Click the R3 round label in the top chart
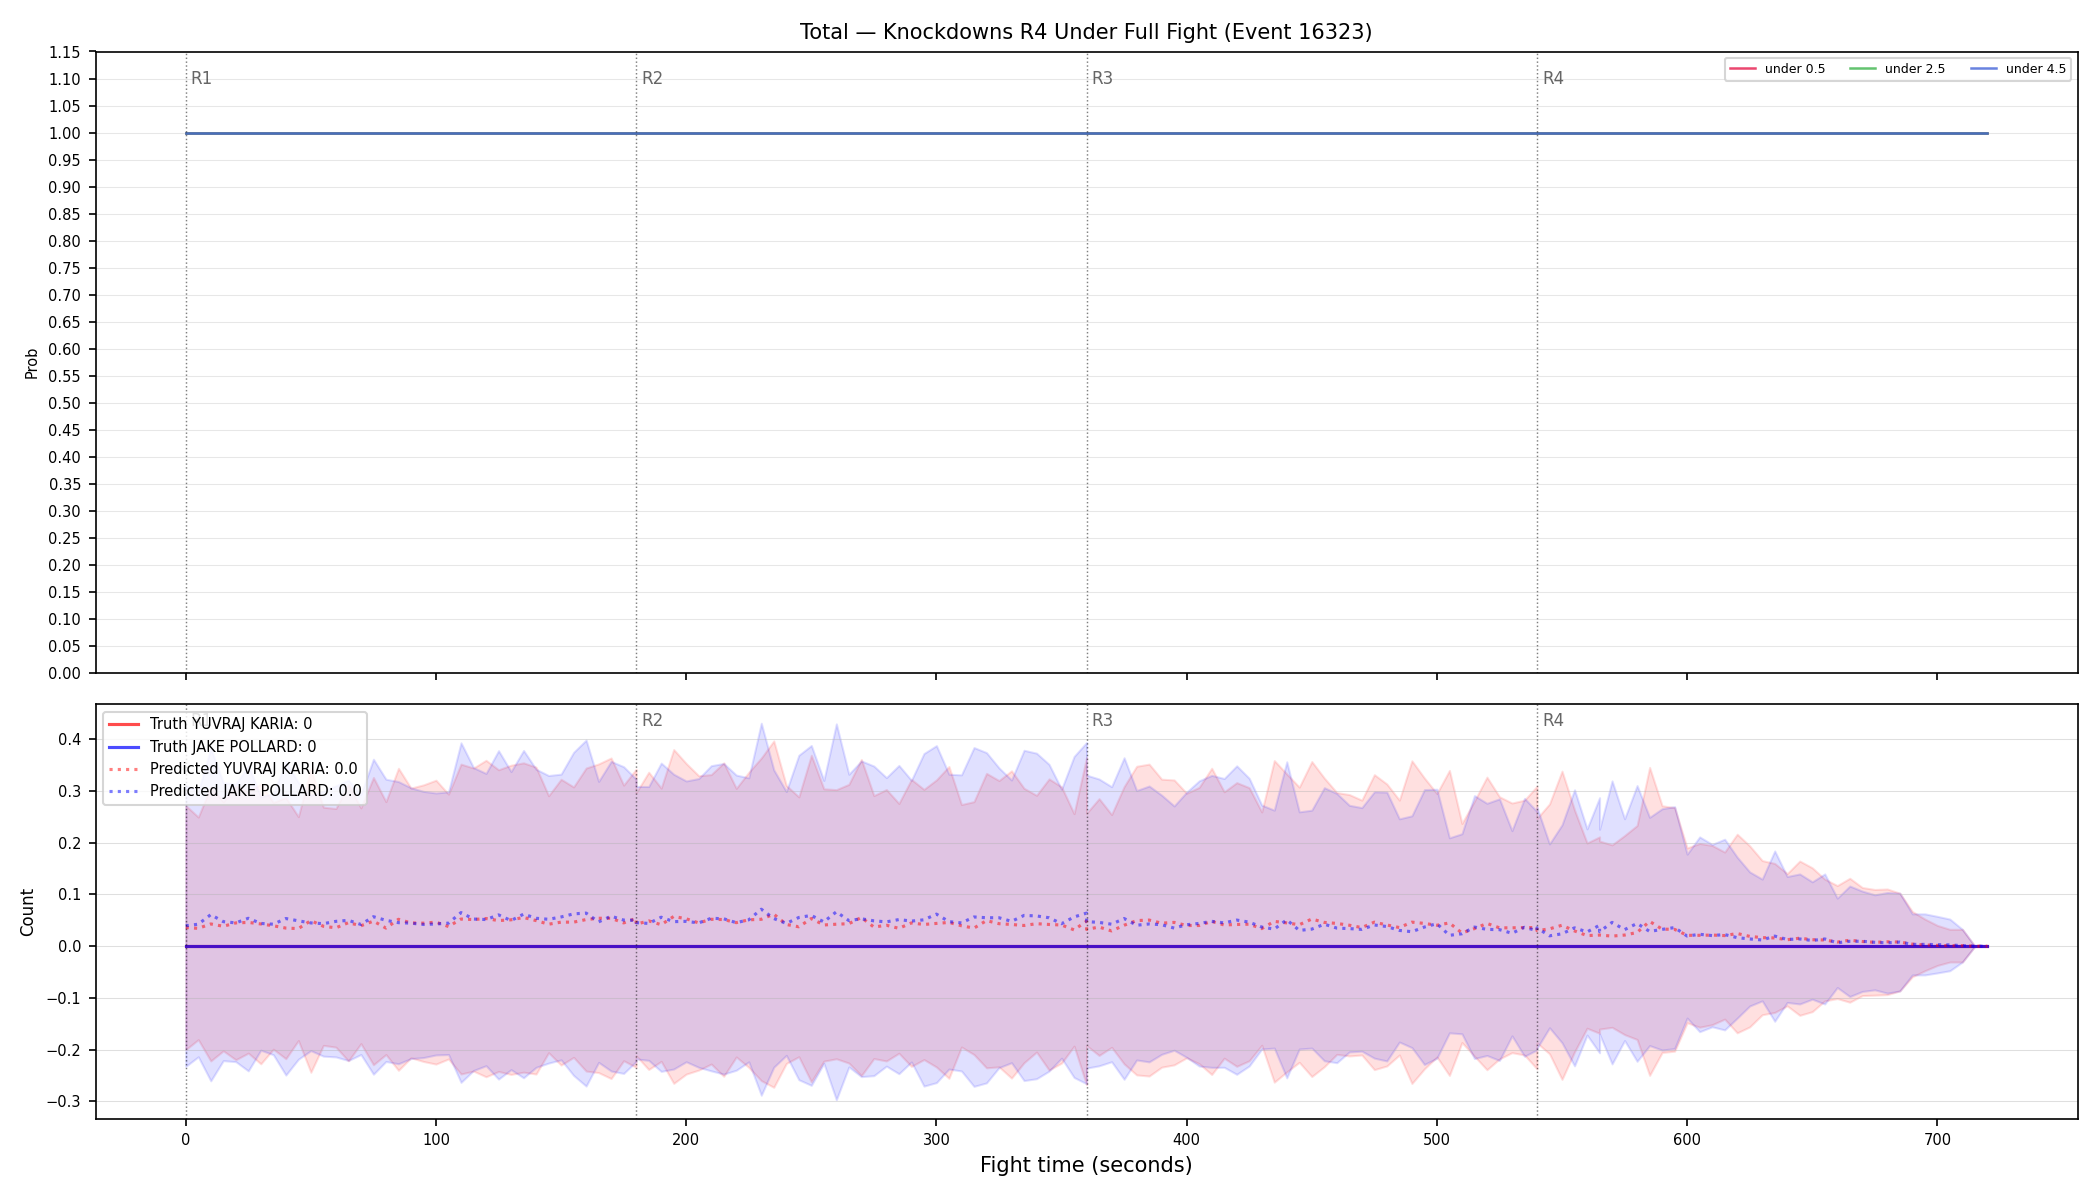 point(1102,78)
